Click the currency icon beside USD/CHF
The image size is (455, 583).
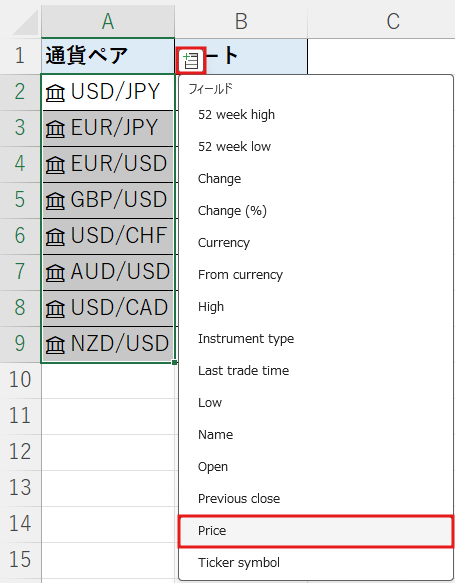tap(55, 236)
